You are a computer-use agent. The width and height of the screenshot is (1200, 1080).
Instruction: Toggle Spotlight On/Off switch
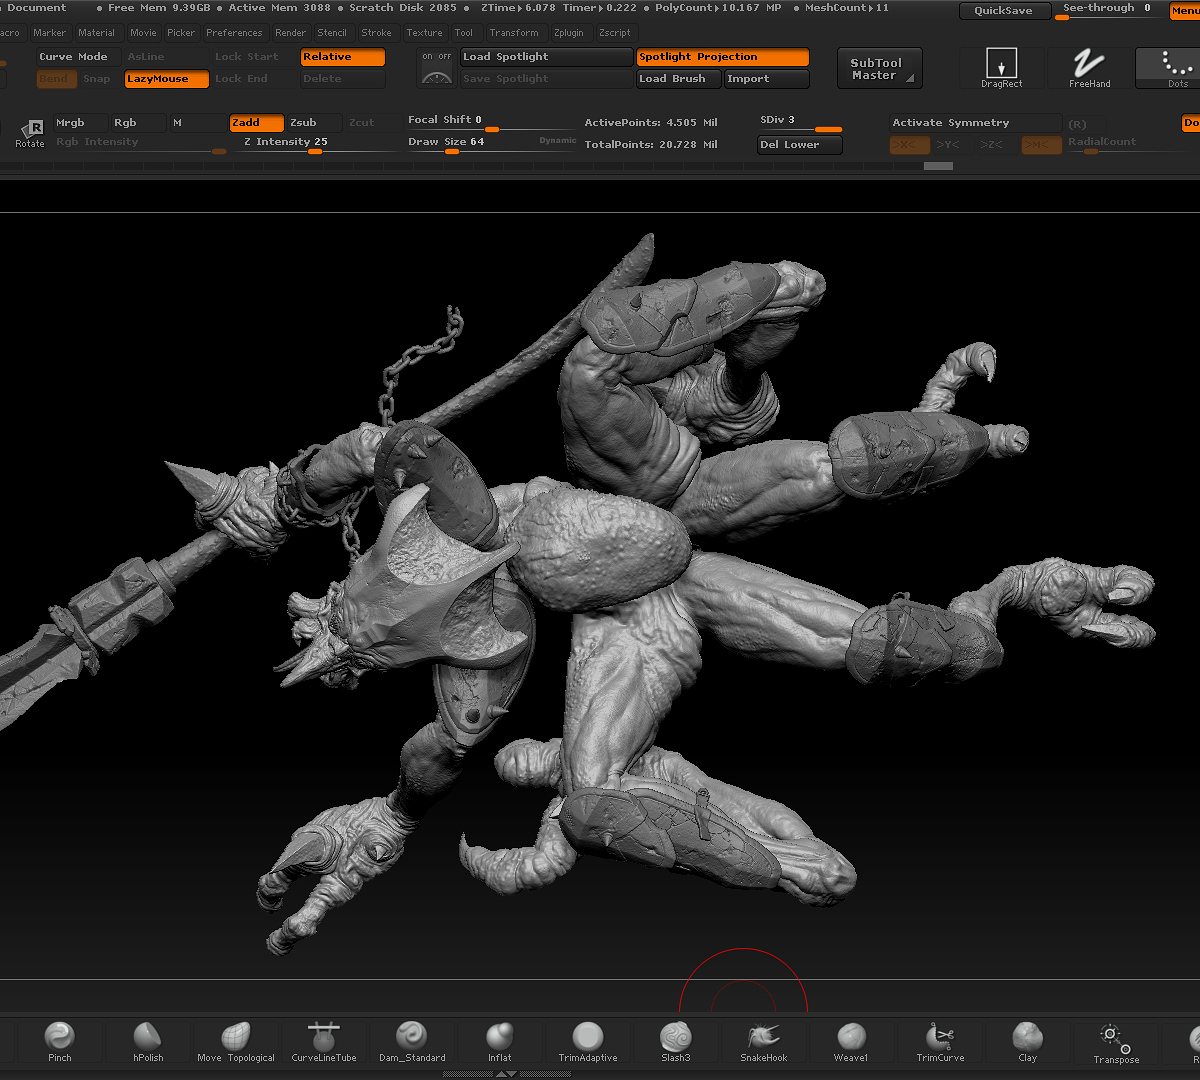point(437,56)
